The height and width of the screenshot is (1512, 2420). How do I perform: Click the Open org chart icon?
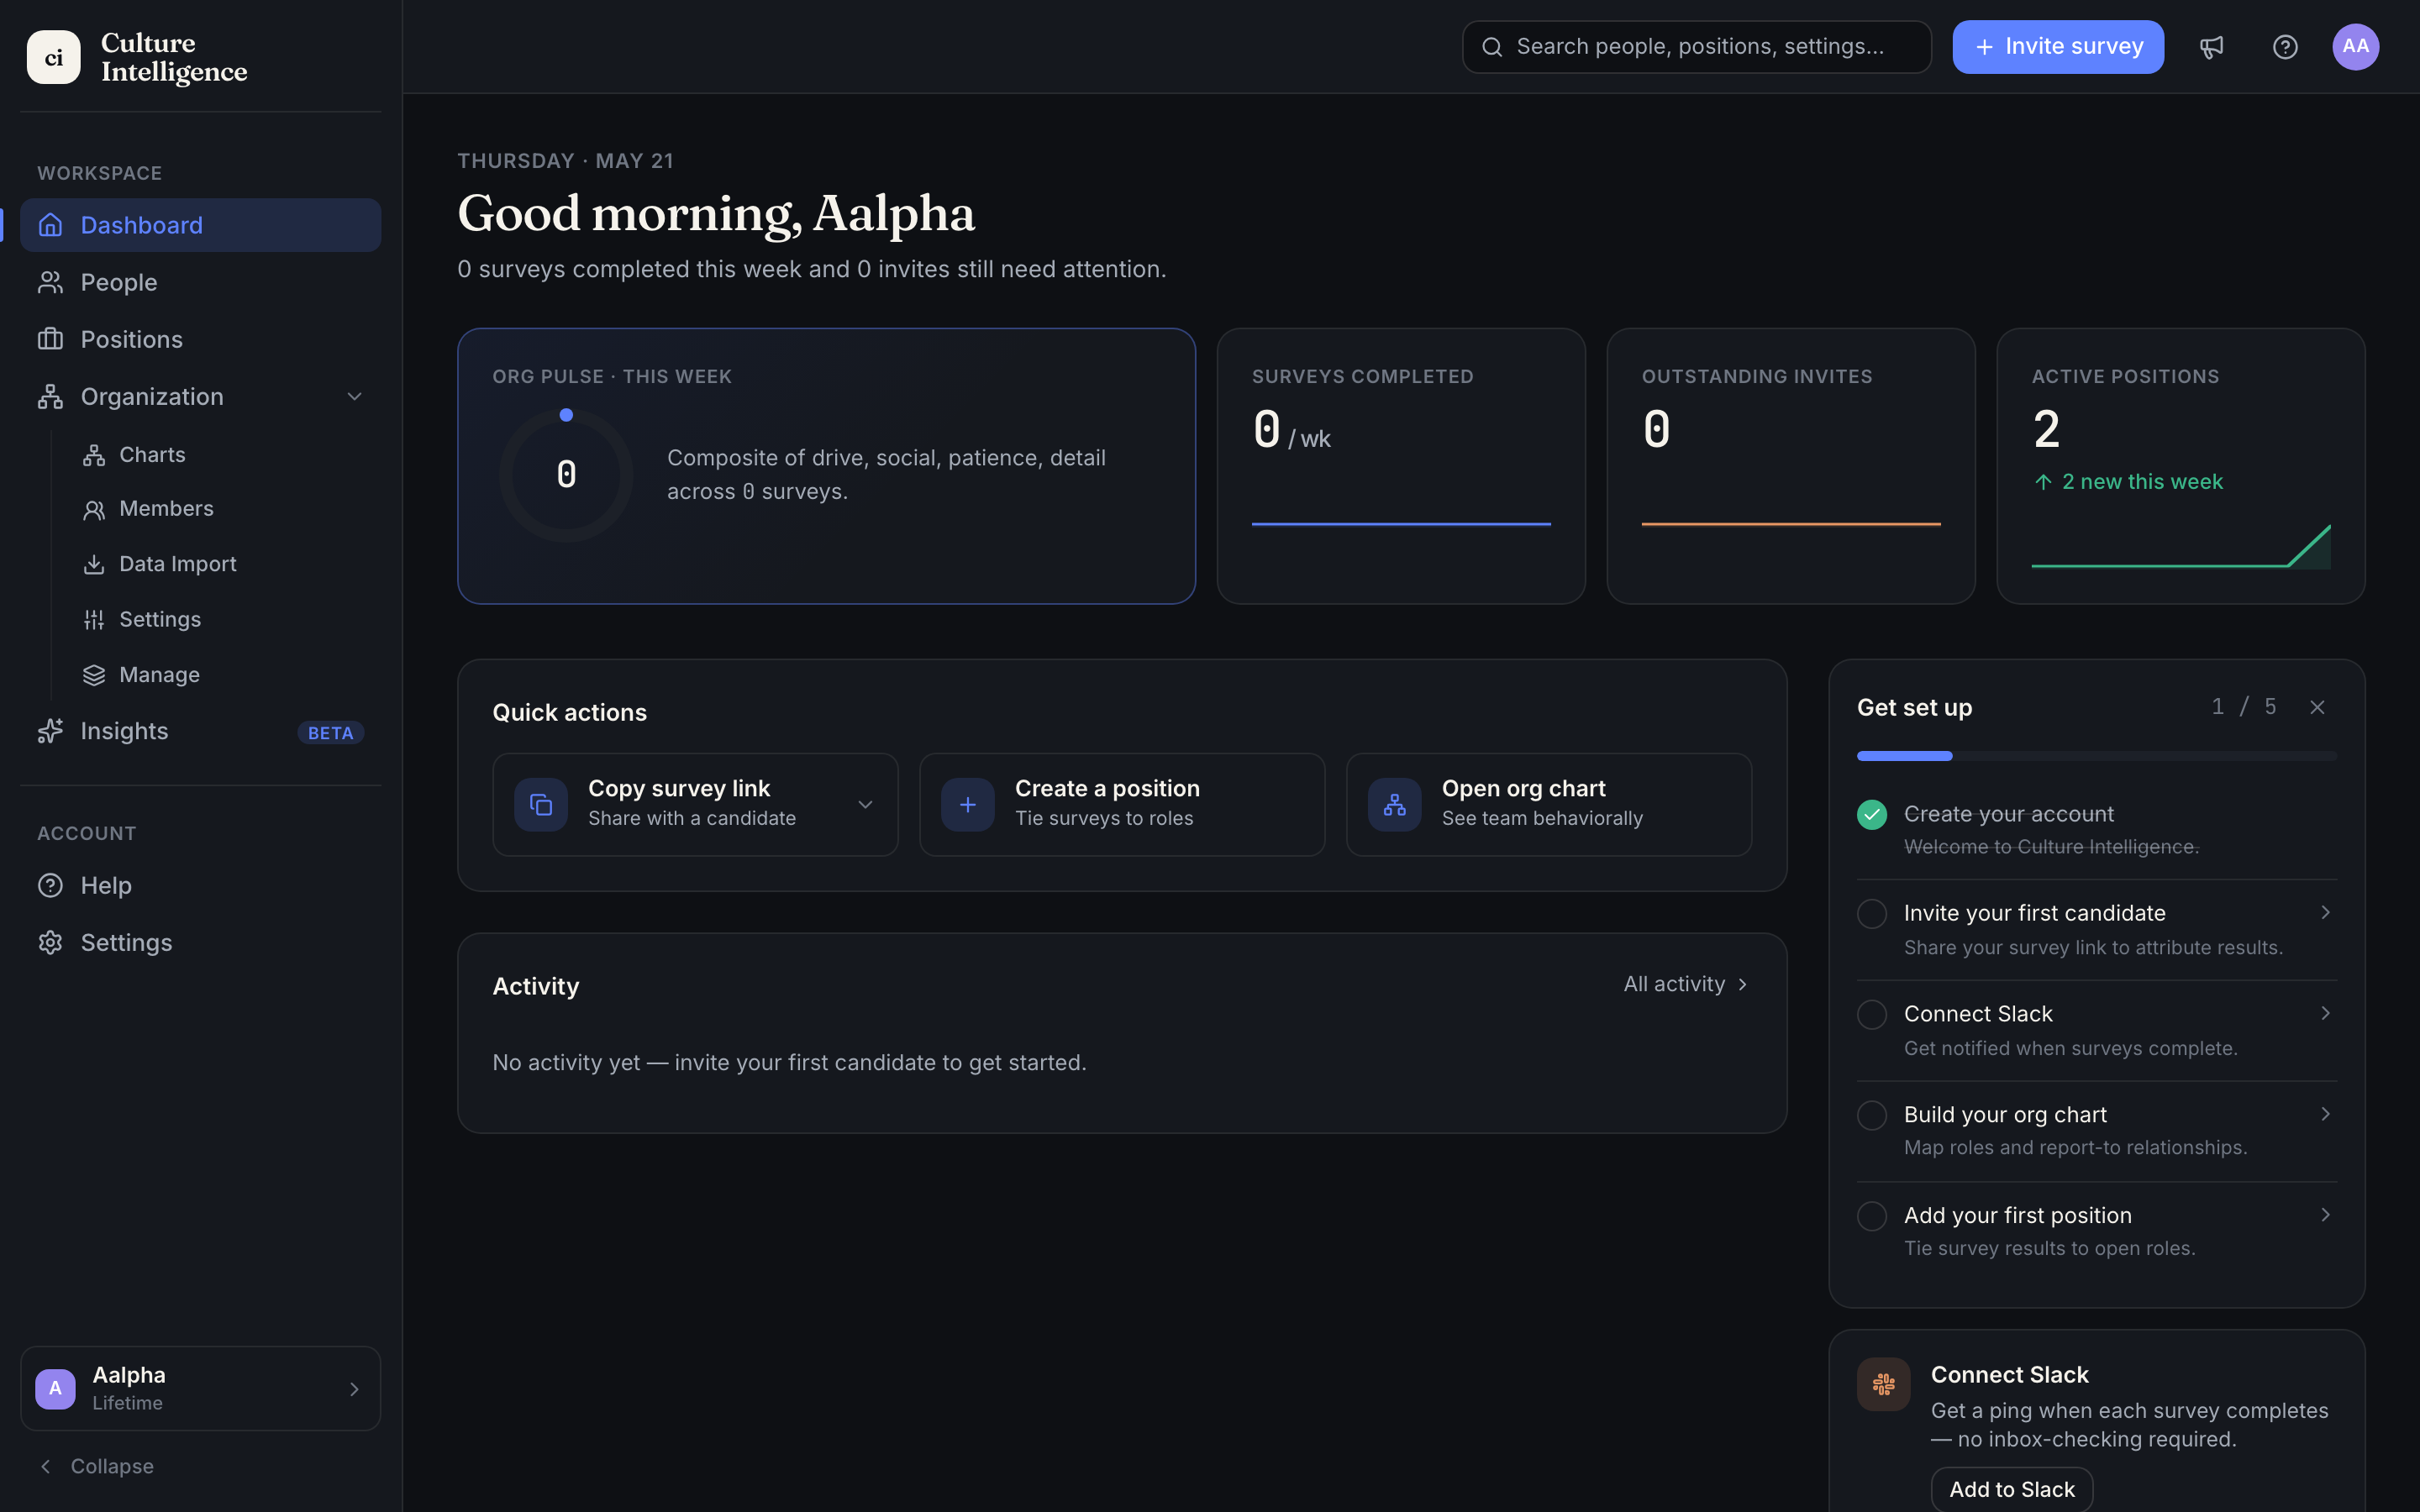1395,805
